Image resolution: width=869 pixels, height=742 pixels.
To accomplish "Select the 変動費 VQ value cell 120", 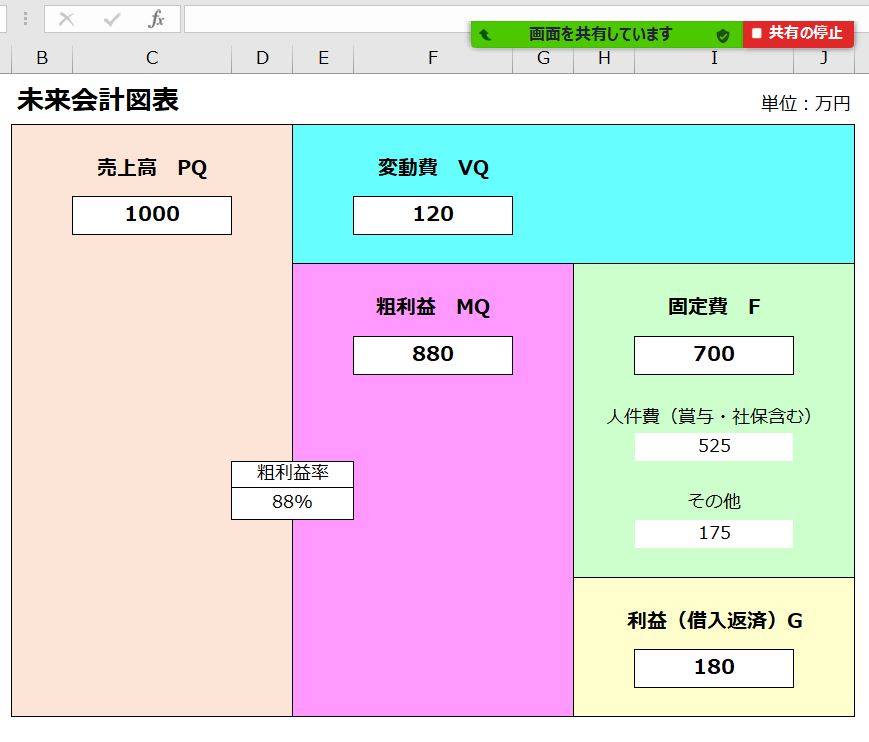I will pyautogui.click(x=432, y=215).
